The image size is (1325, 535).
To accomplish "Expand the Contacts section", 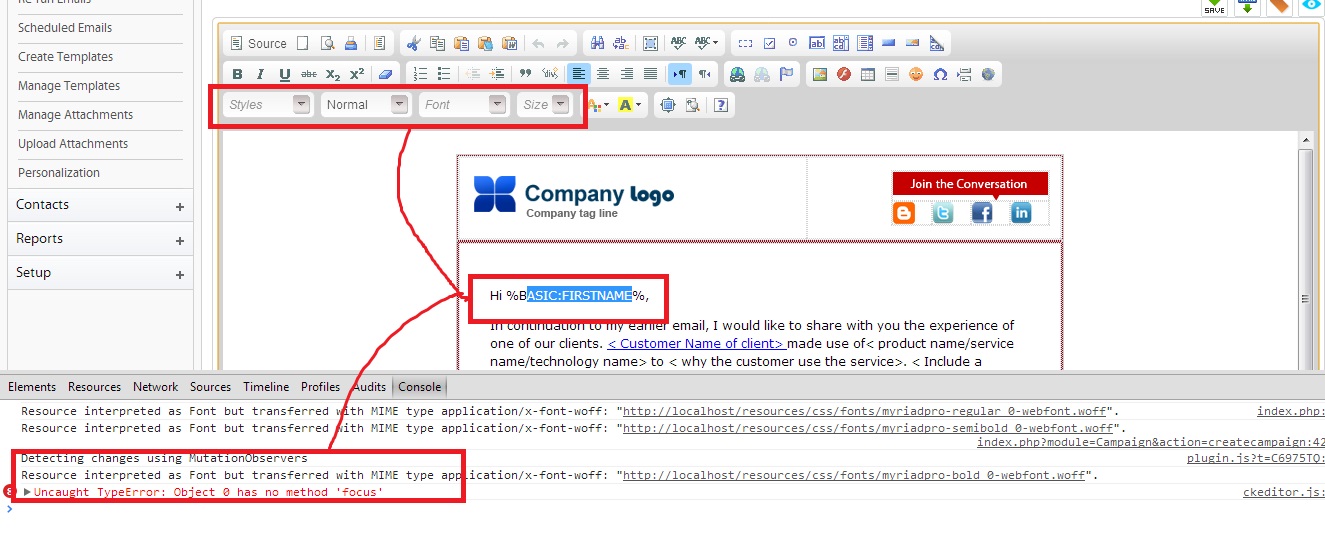I will click(x=180, y=207).
